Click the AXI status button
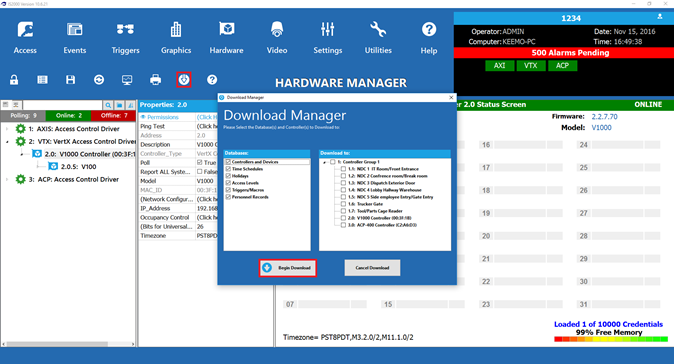 499,65
